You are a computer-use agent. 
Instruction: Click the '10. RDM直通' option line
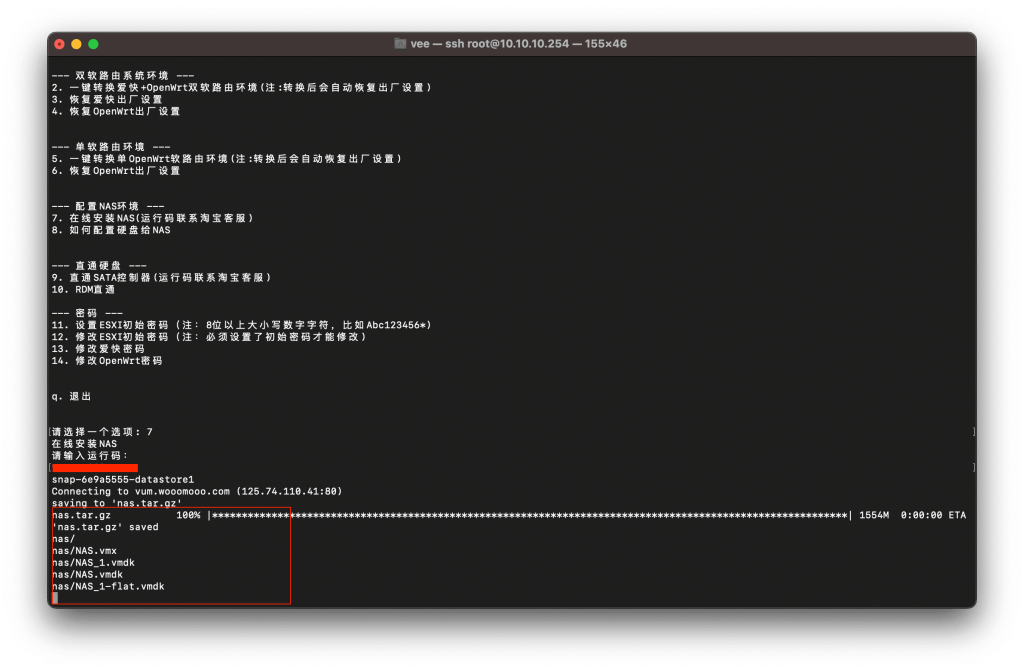pos(82,289)
